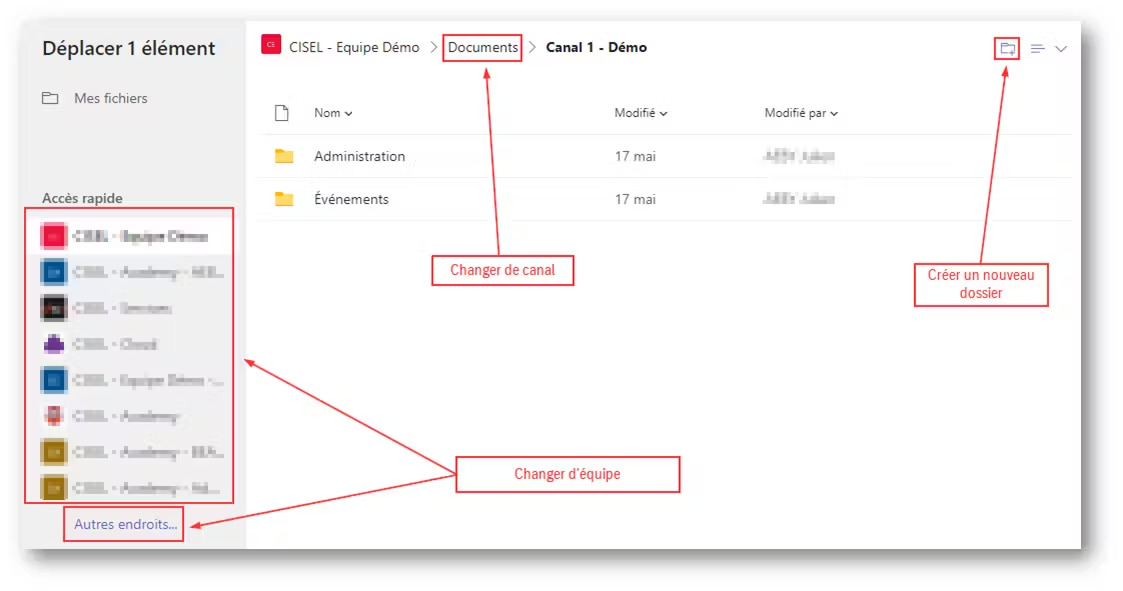Open the Événements folder by name
The width and height of the screenshot is (1123, 591).
[351, 199]
